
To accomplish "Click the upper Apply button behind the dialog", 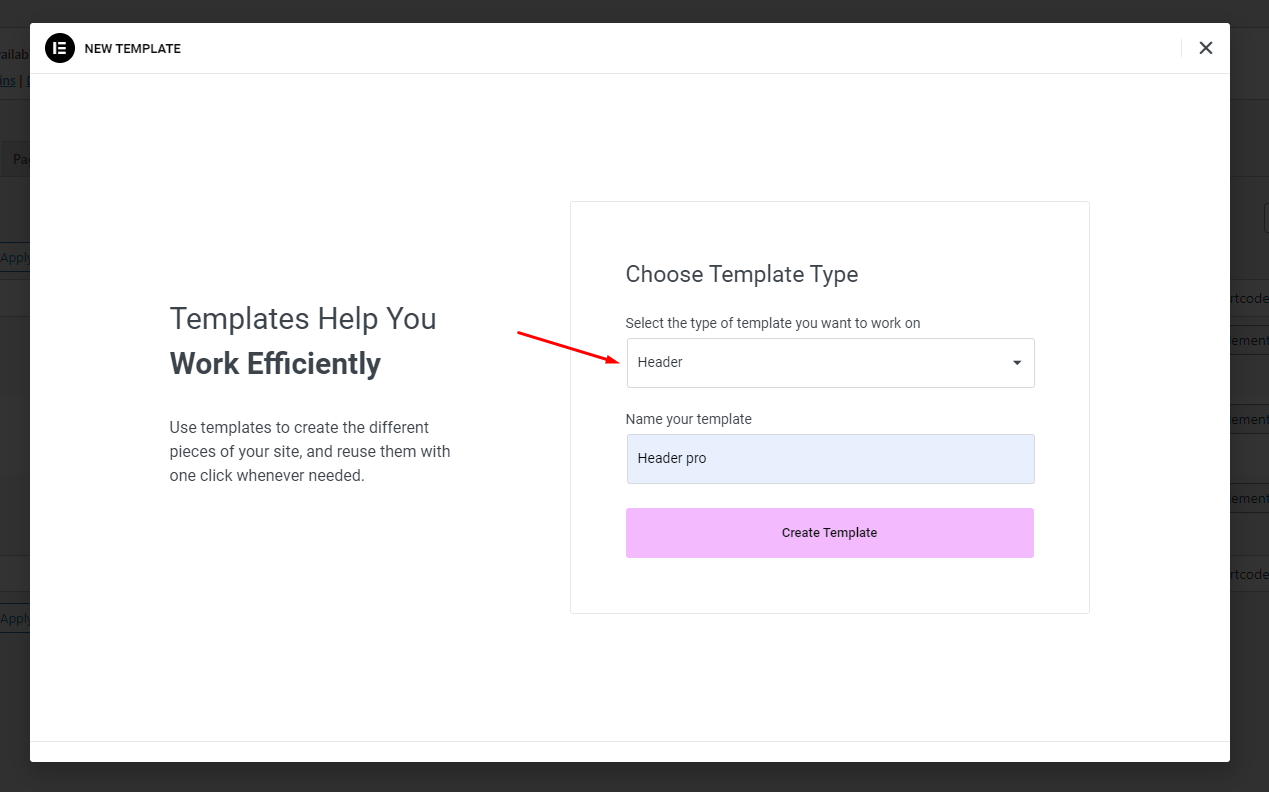I will pos(14,257).
